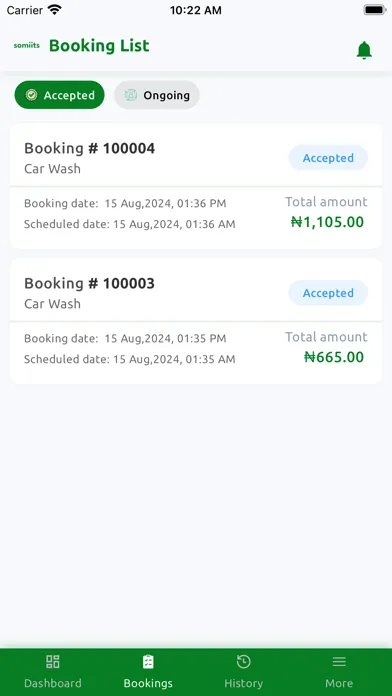
Task: Go to the Dashboard tab label
Action: coord(53,683)
